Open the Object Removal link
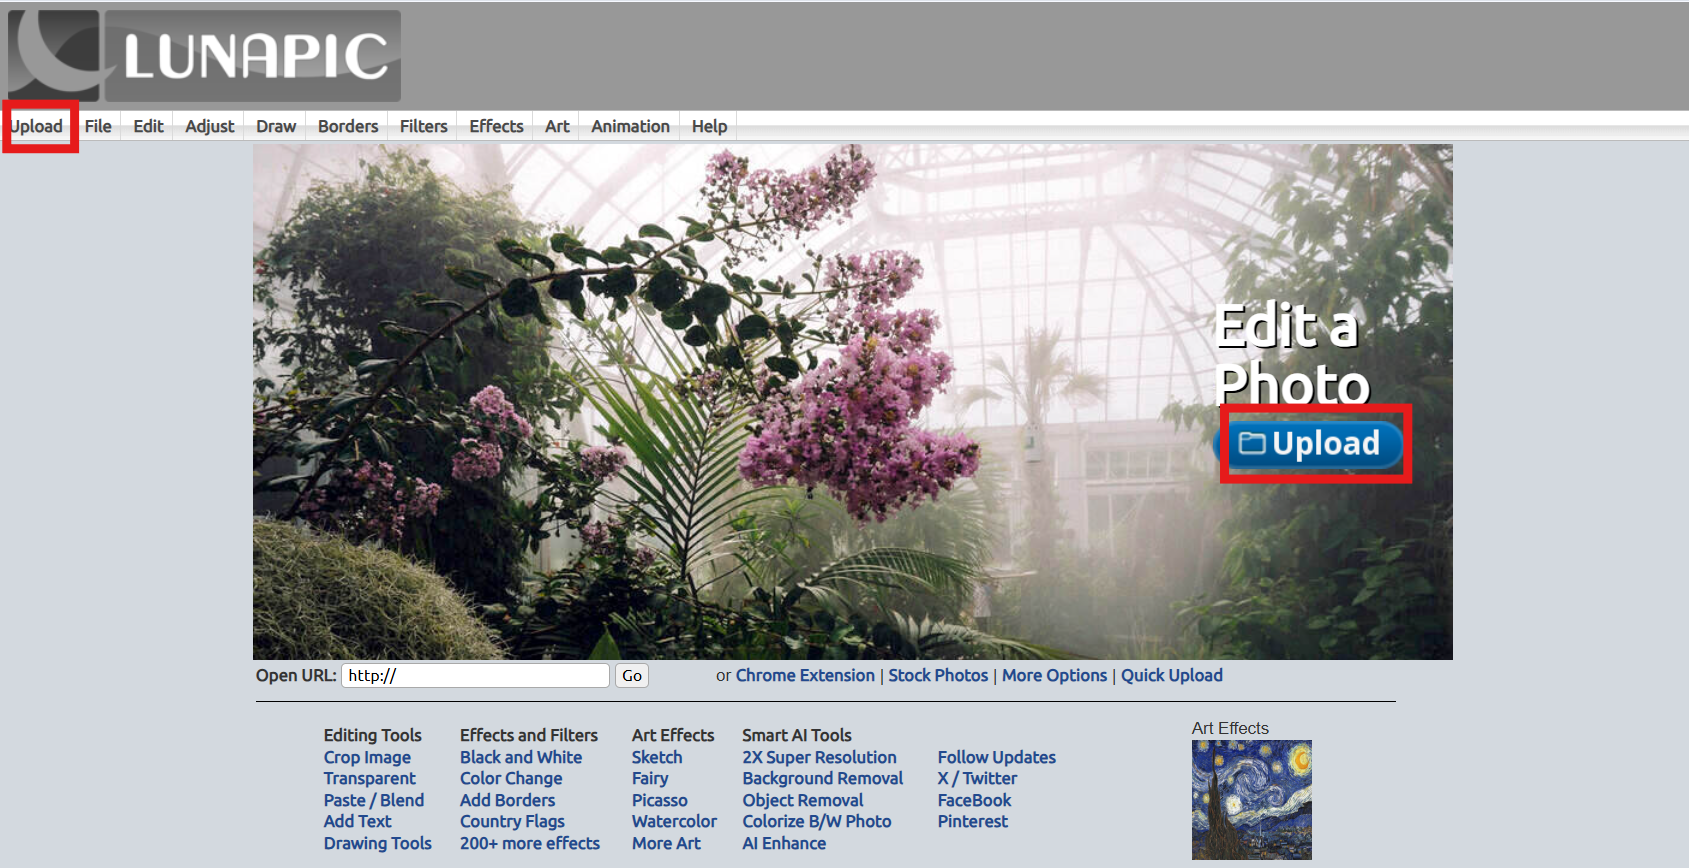Image resolution: width=1689 pixels, height=868 pixels. [x=803, y=801]
